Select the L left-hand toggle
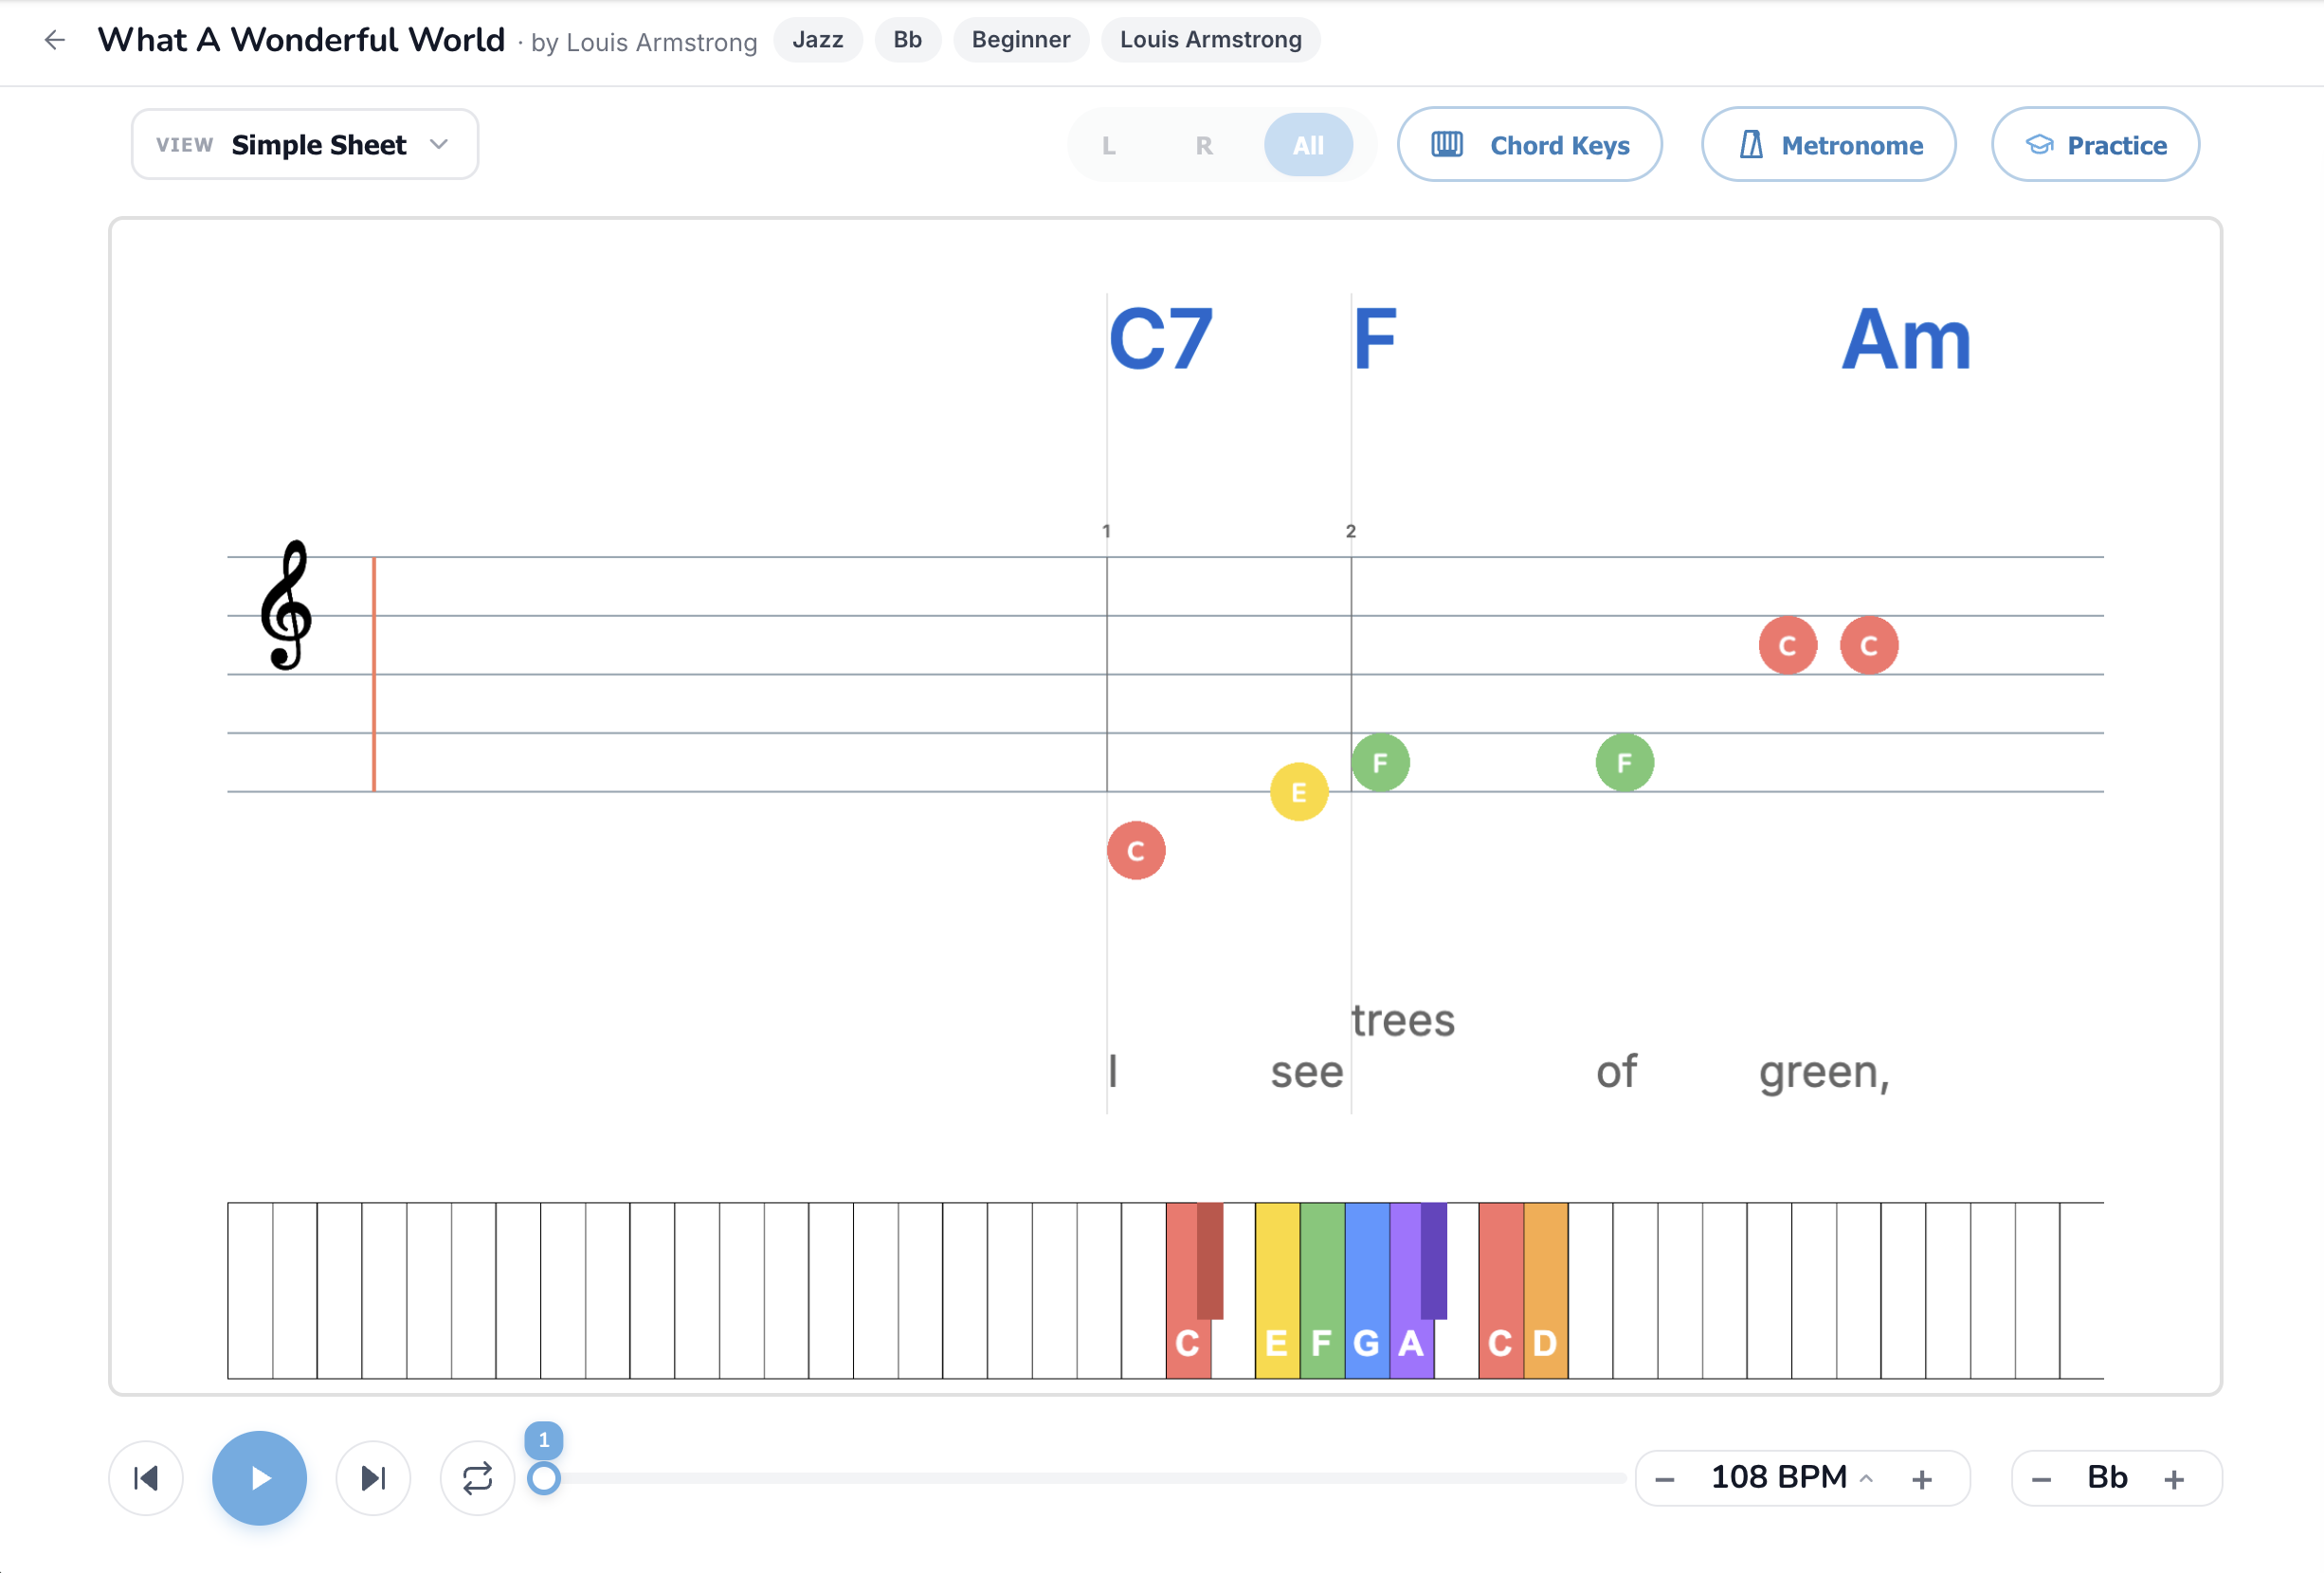This screenshot has width=2324, height=1573. (1108, 146)
